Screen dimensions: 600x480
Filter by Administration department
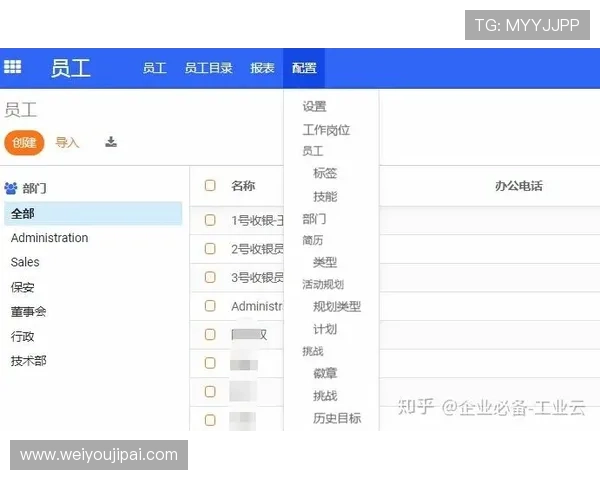tap(49, 238)
